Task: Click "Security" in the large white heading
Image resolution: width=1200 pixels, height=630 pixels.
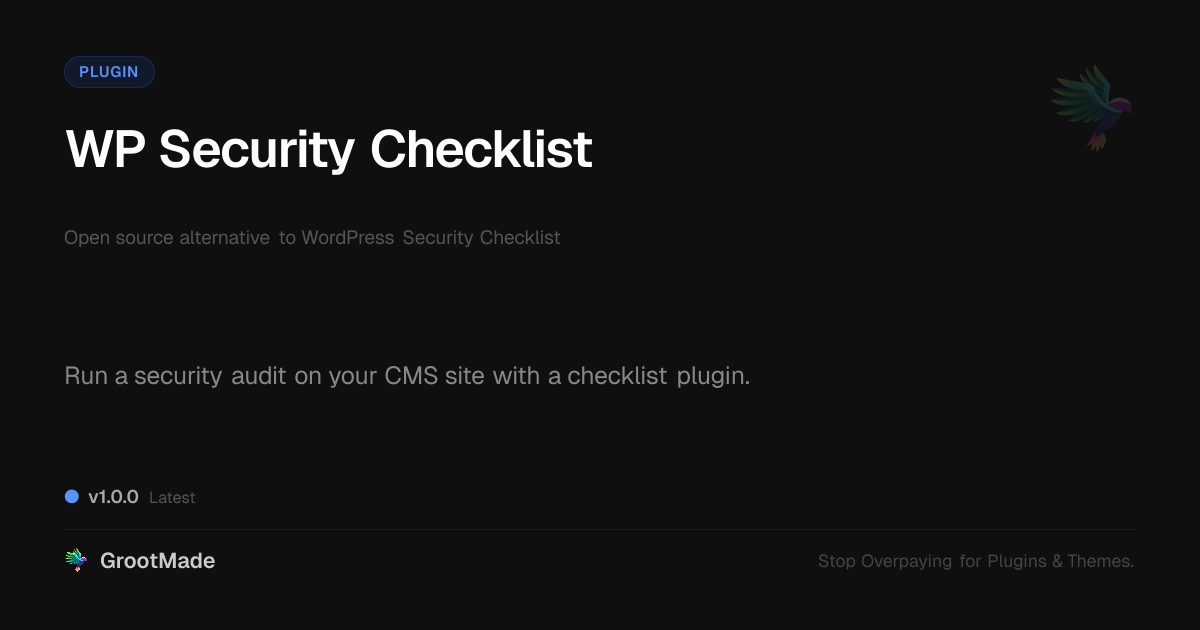Action: coord(256,150)
